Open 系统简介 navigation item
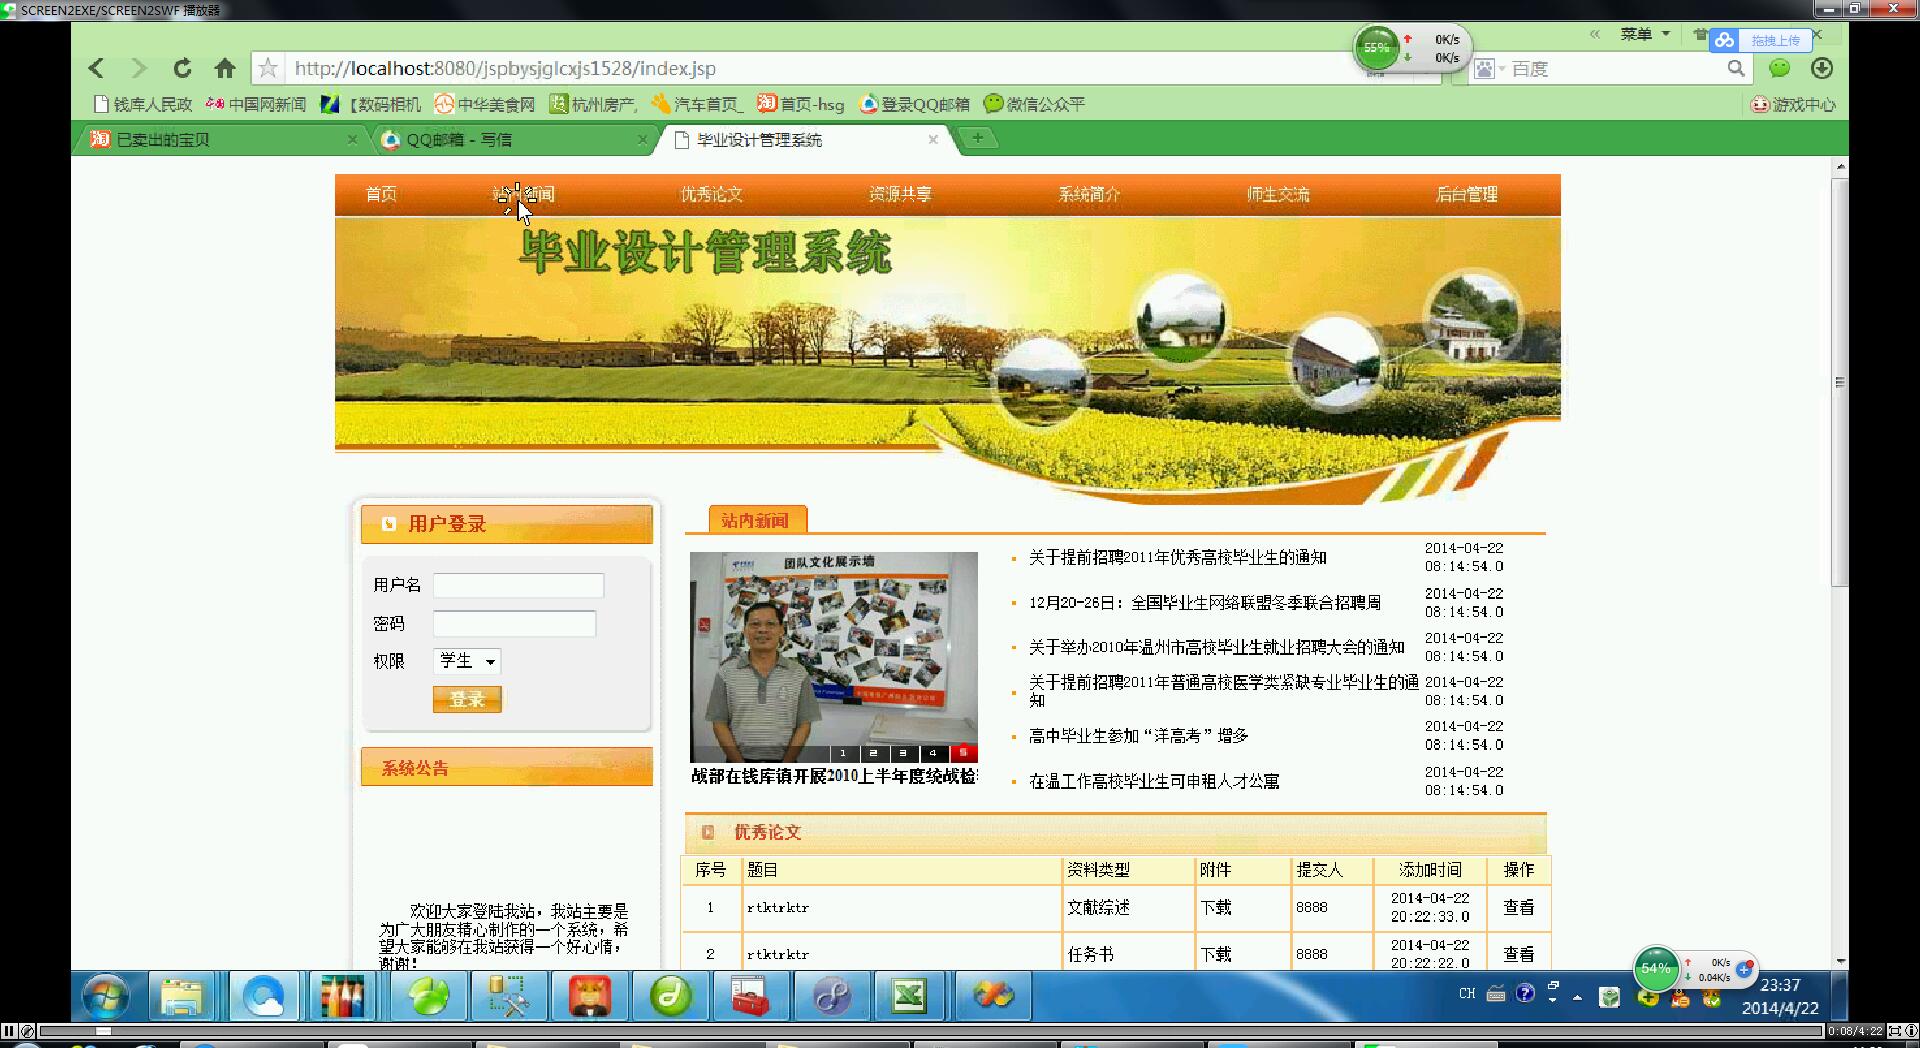 point(1089,194)
